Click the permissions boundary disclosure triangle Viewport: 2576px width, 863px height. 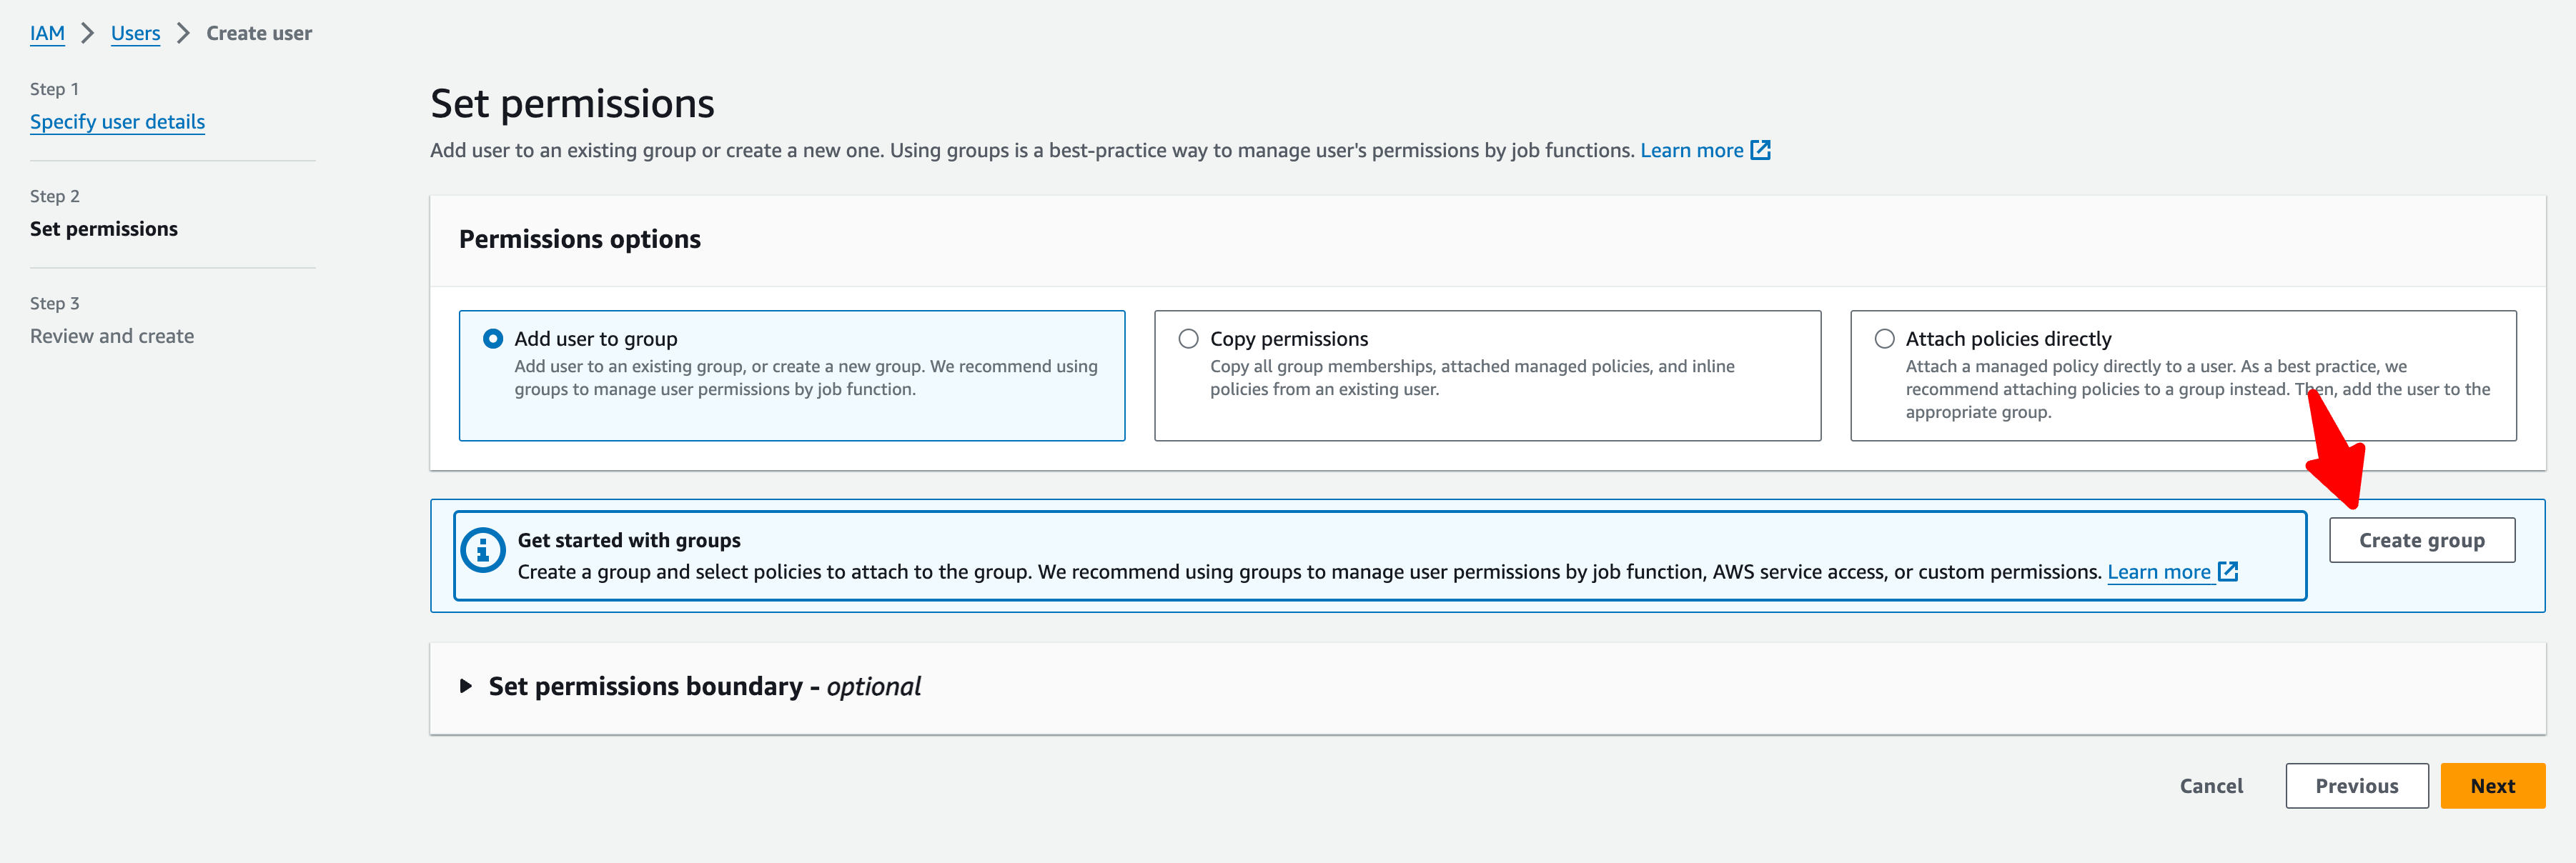(x=465, y=686)
